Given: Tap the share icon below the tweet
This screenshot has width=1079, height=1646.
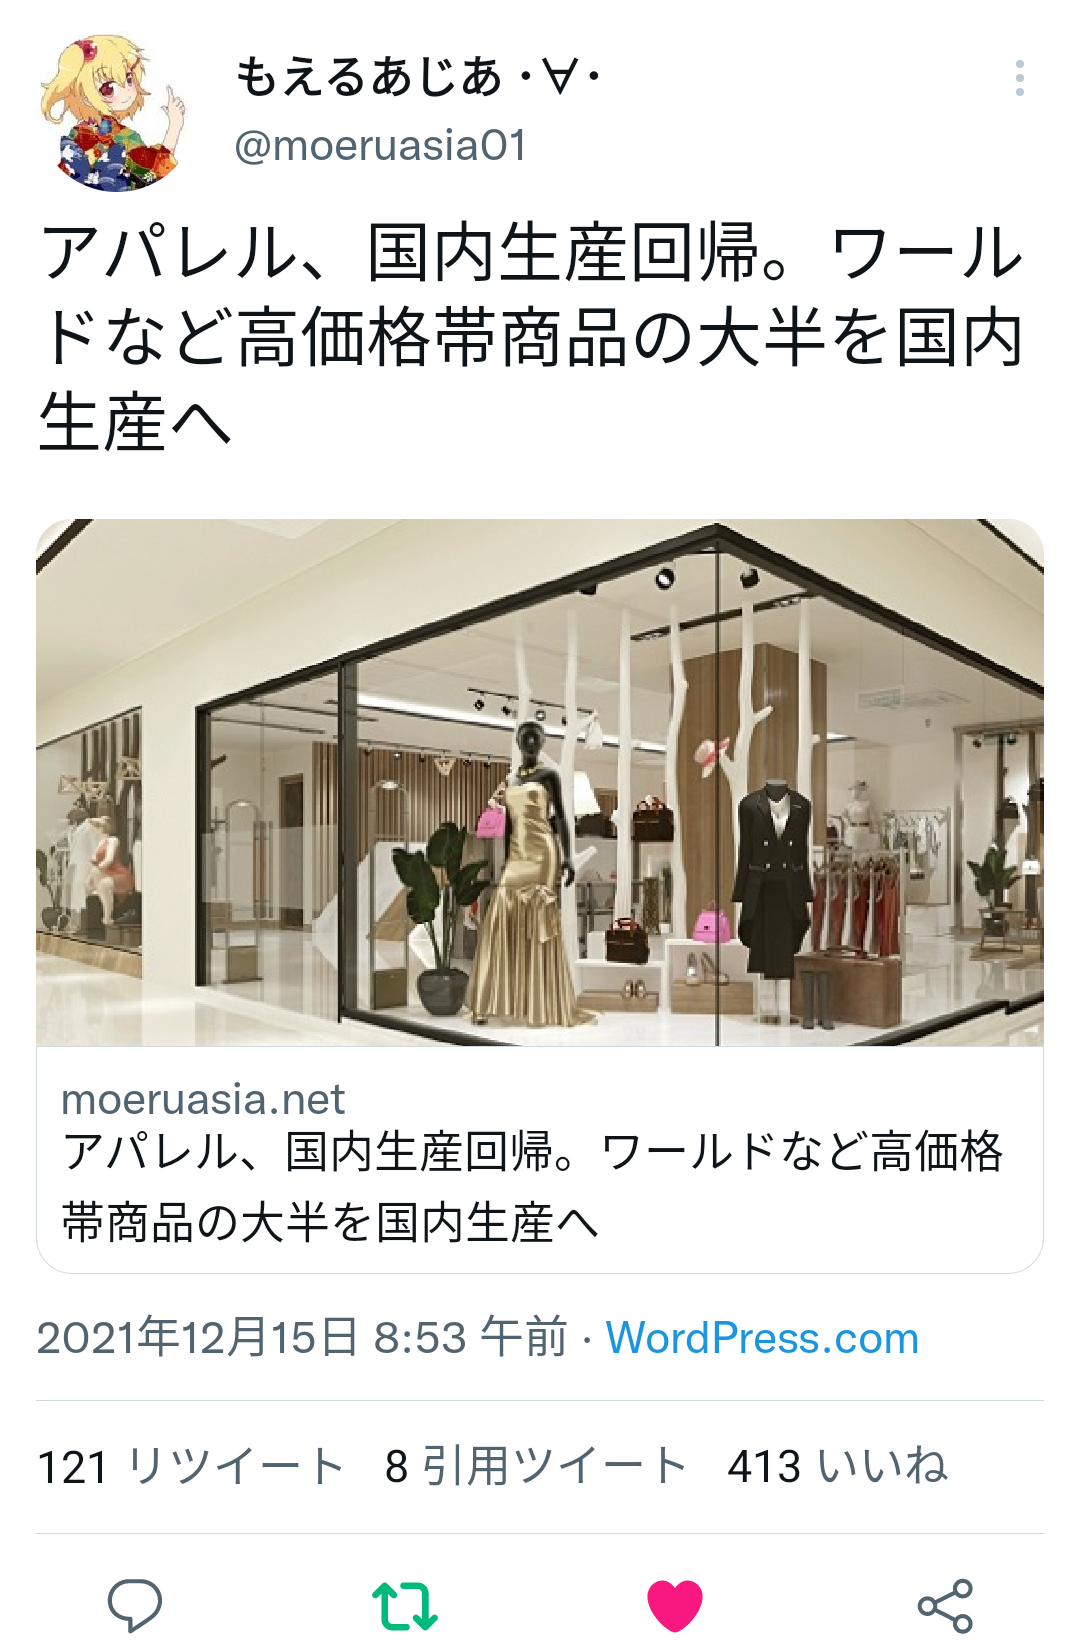Looking at the screenshot, I should 945,1605.
